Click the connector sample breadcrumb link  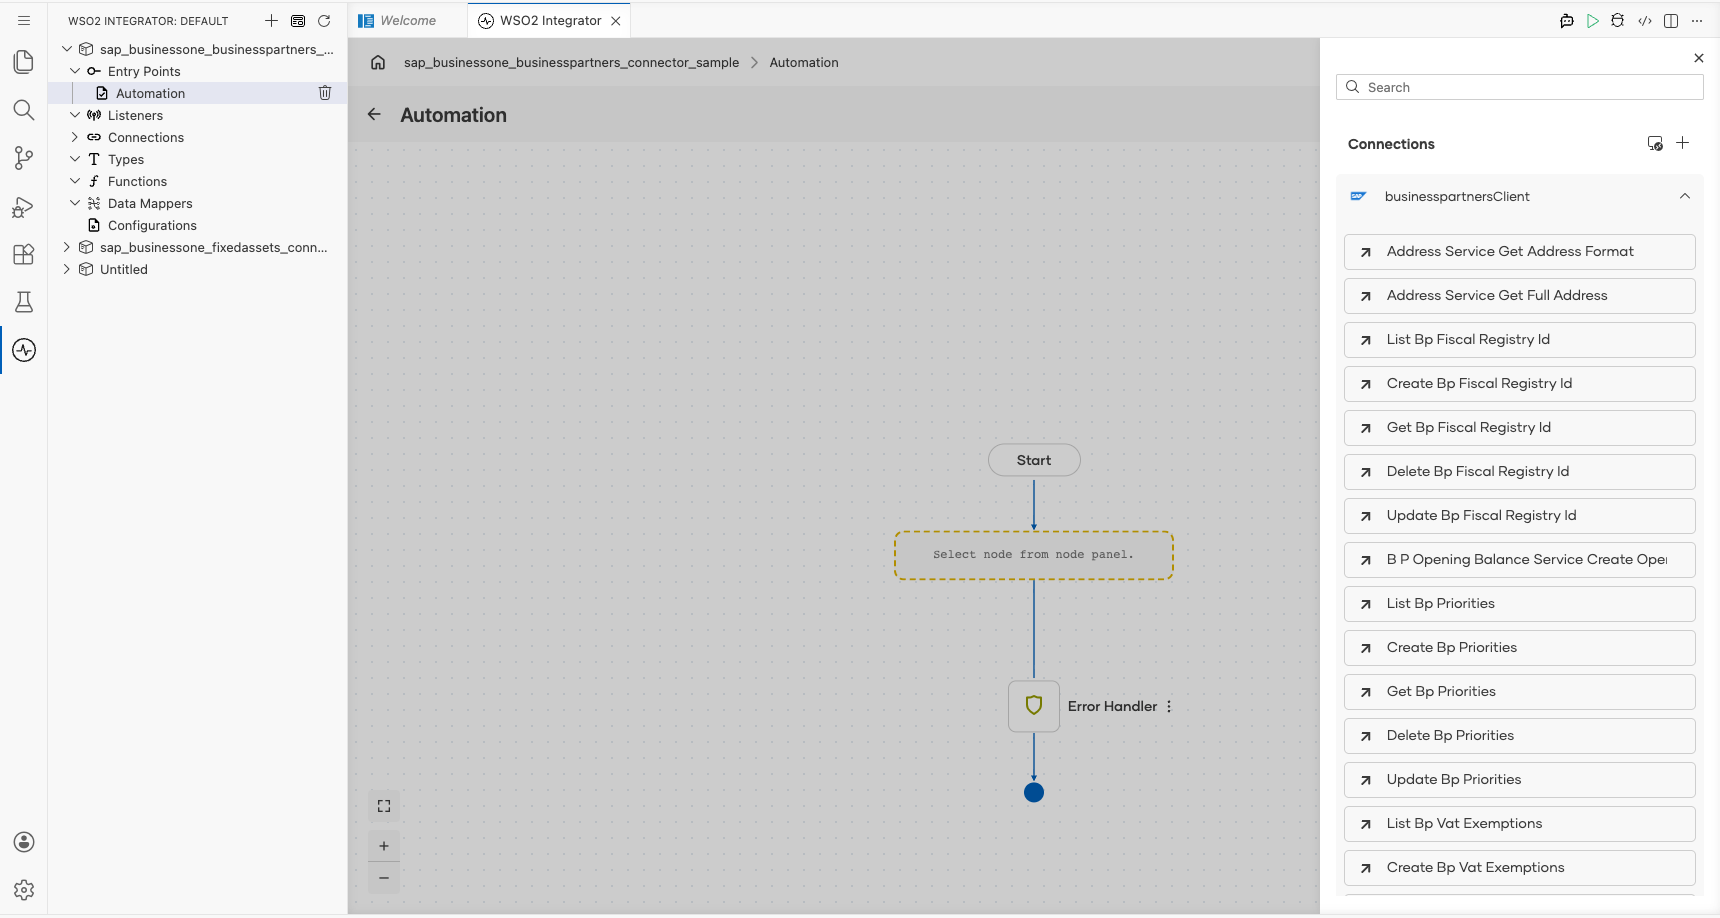coord(572,62)
